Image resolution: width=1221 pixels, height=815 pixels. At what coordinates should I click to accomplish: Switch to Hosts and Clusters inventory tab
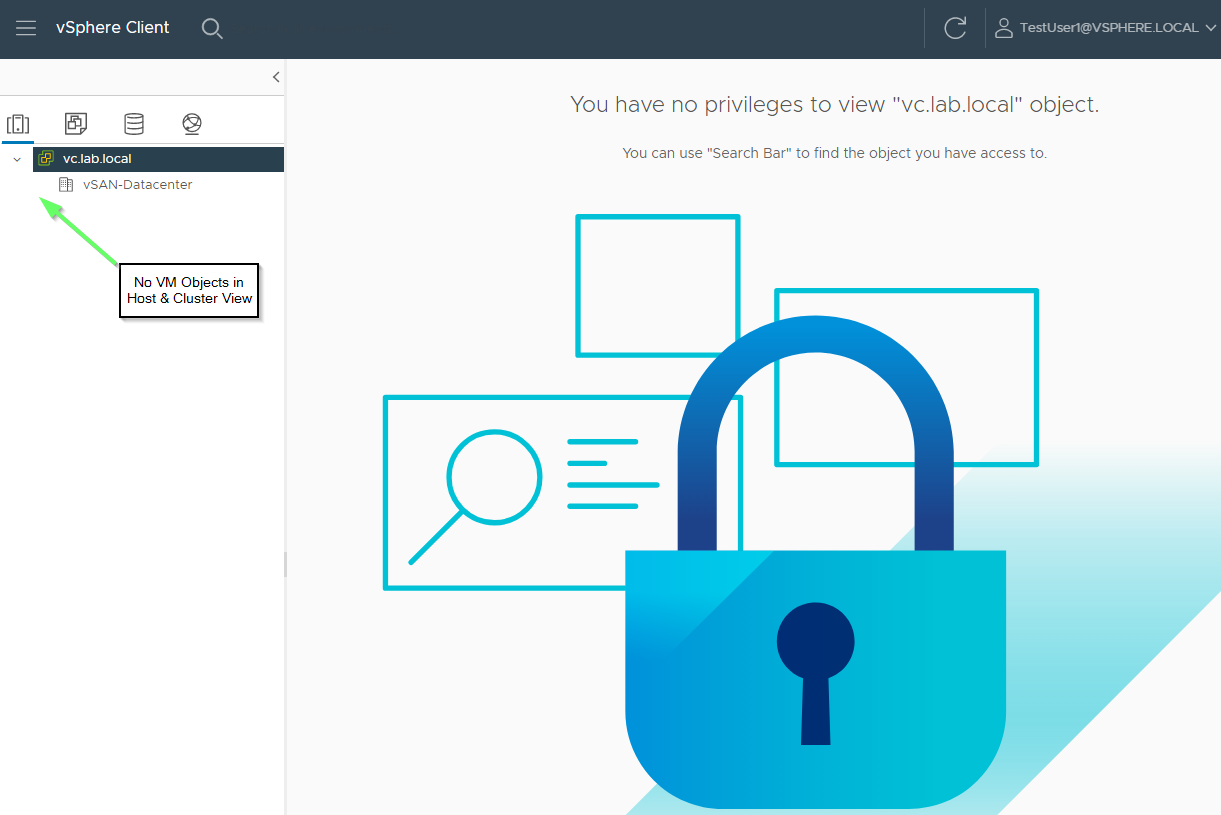18,124
